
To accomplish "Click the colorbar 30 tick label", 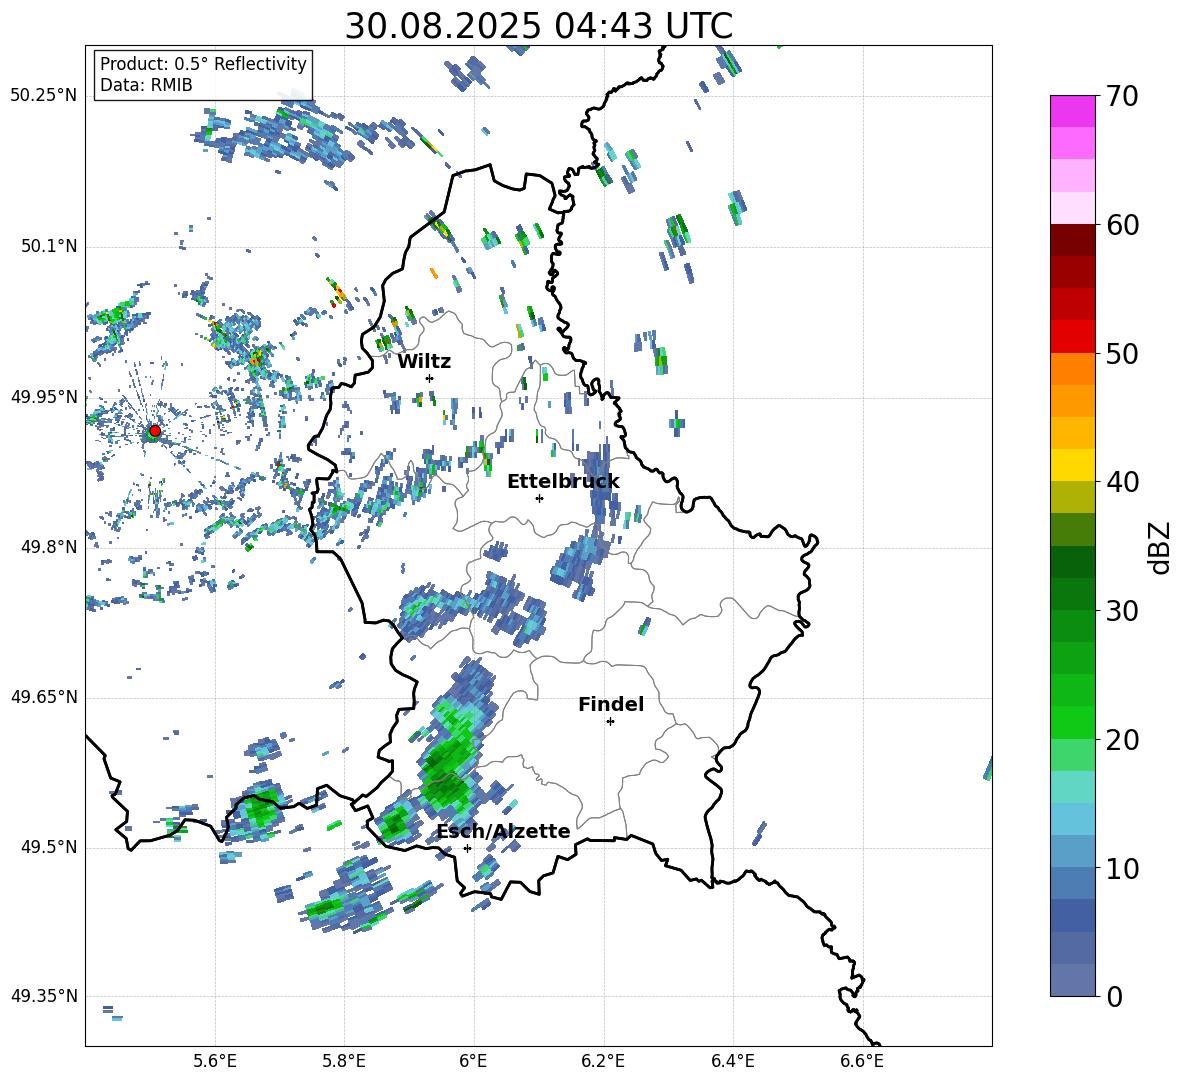I will 1122,611.
